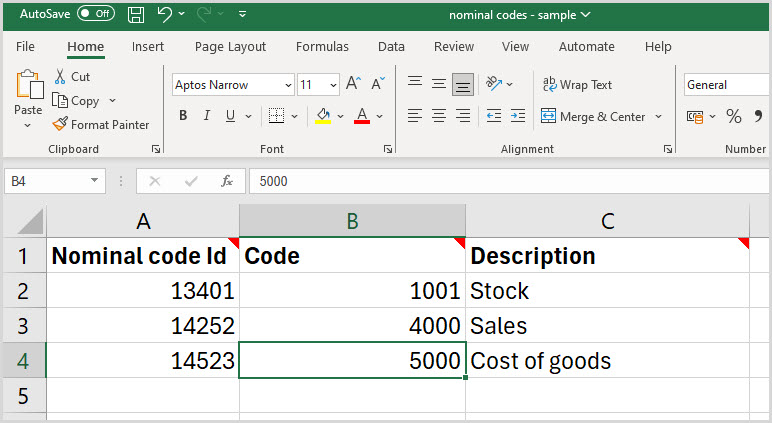
Task: Open the Font Color palette arrow
Action: [380, 116]
